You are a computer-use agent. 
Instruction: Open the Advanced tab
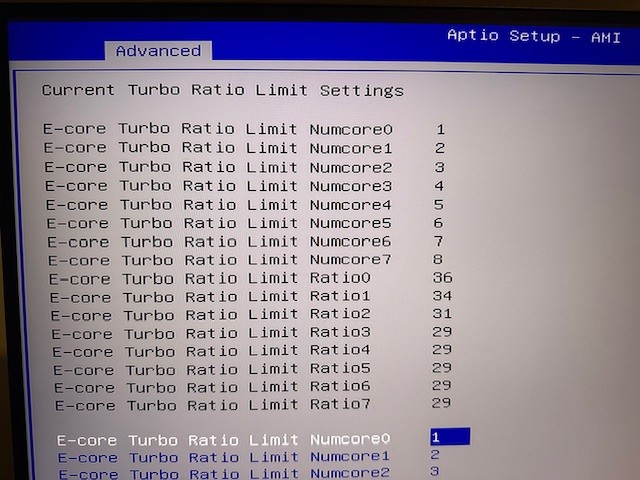click(x=158, y=51)
